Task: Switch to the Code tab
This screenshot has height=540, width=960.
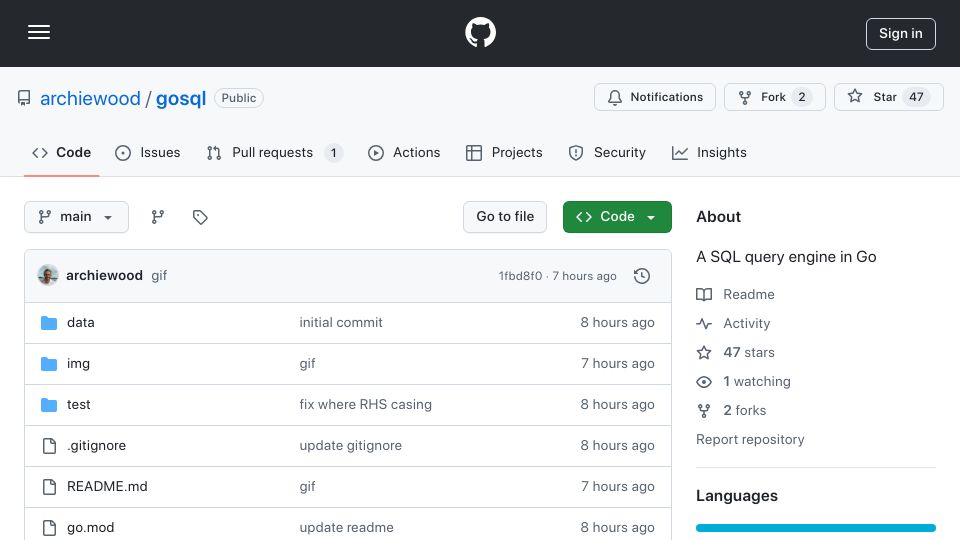Action: pos(62,152)
